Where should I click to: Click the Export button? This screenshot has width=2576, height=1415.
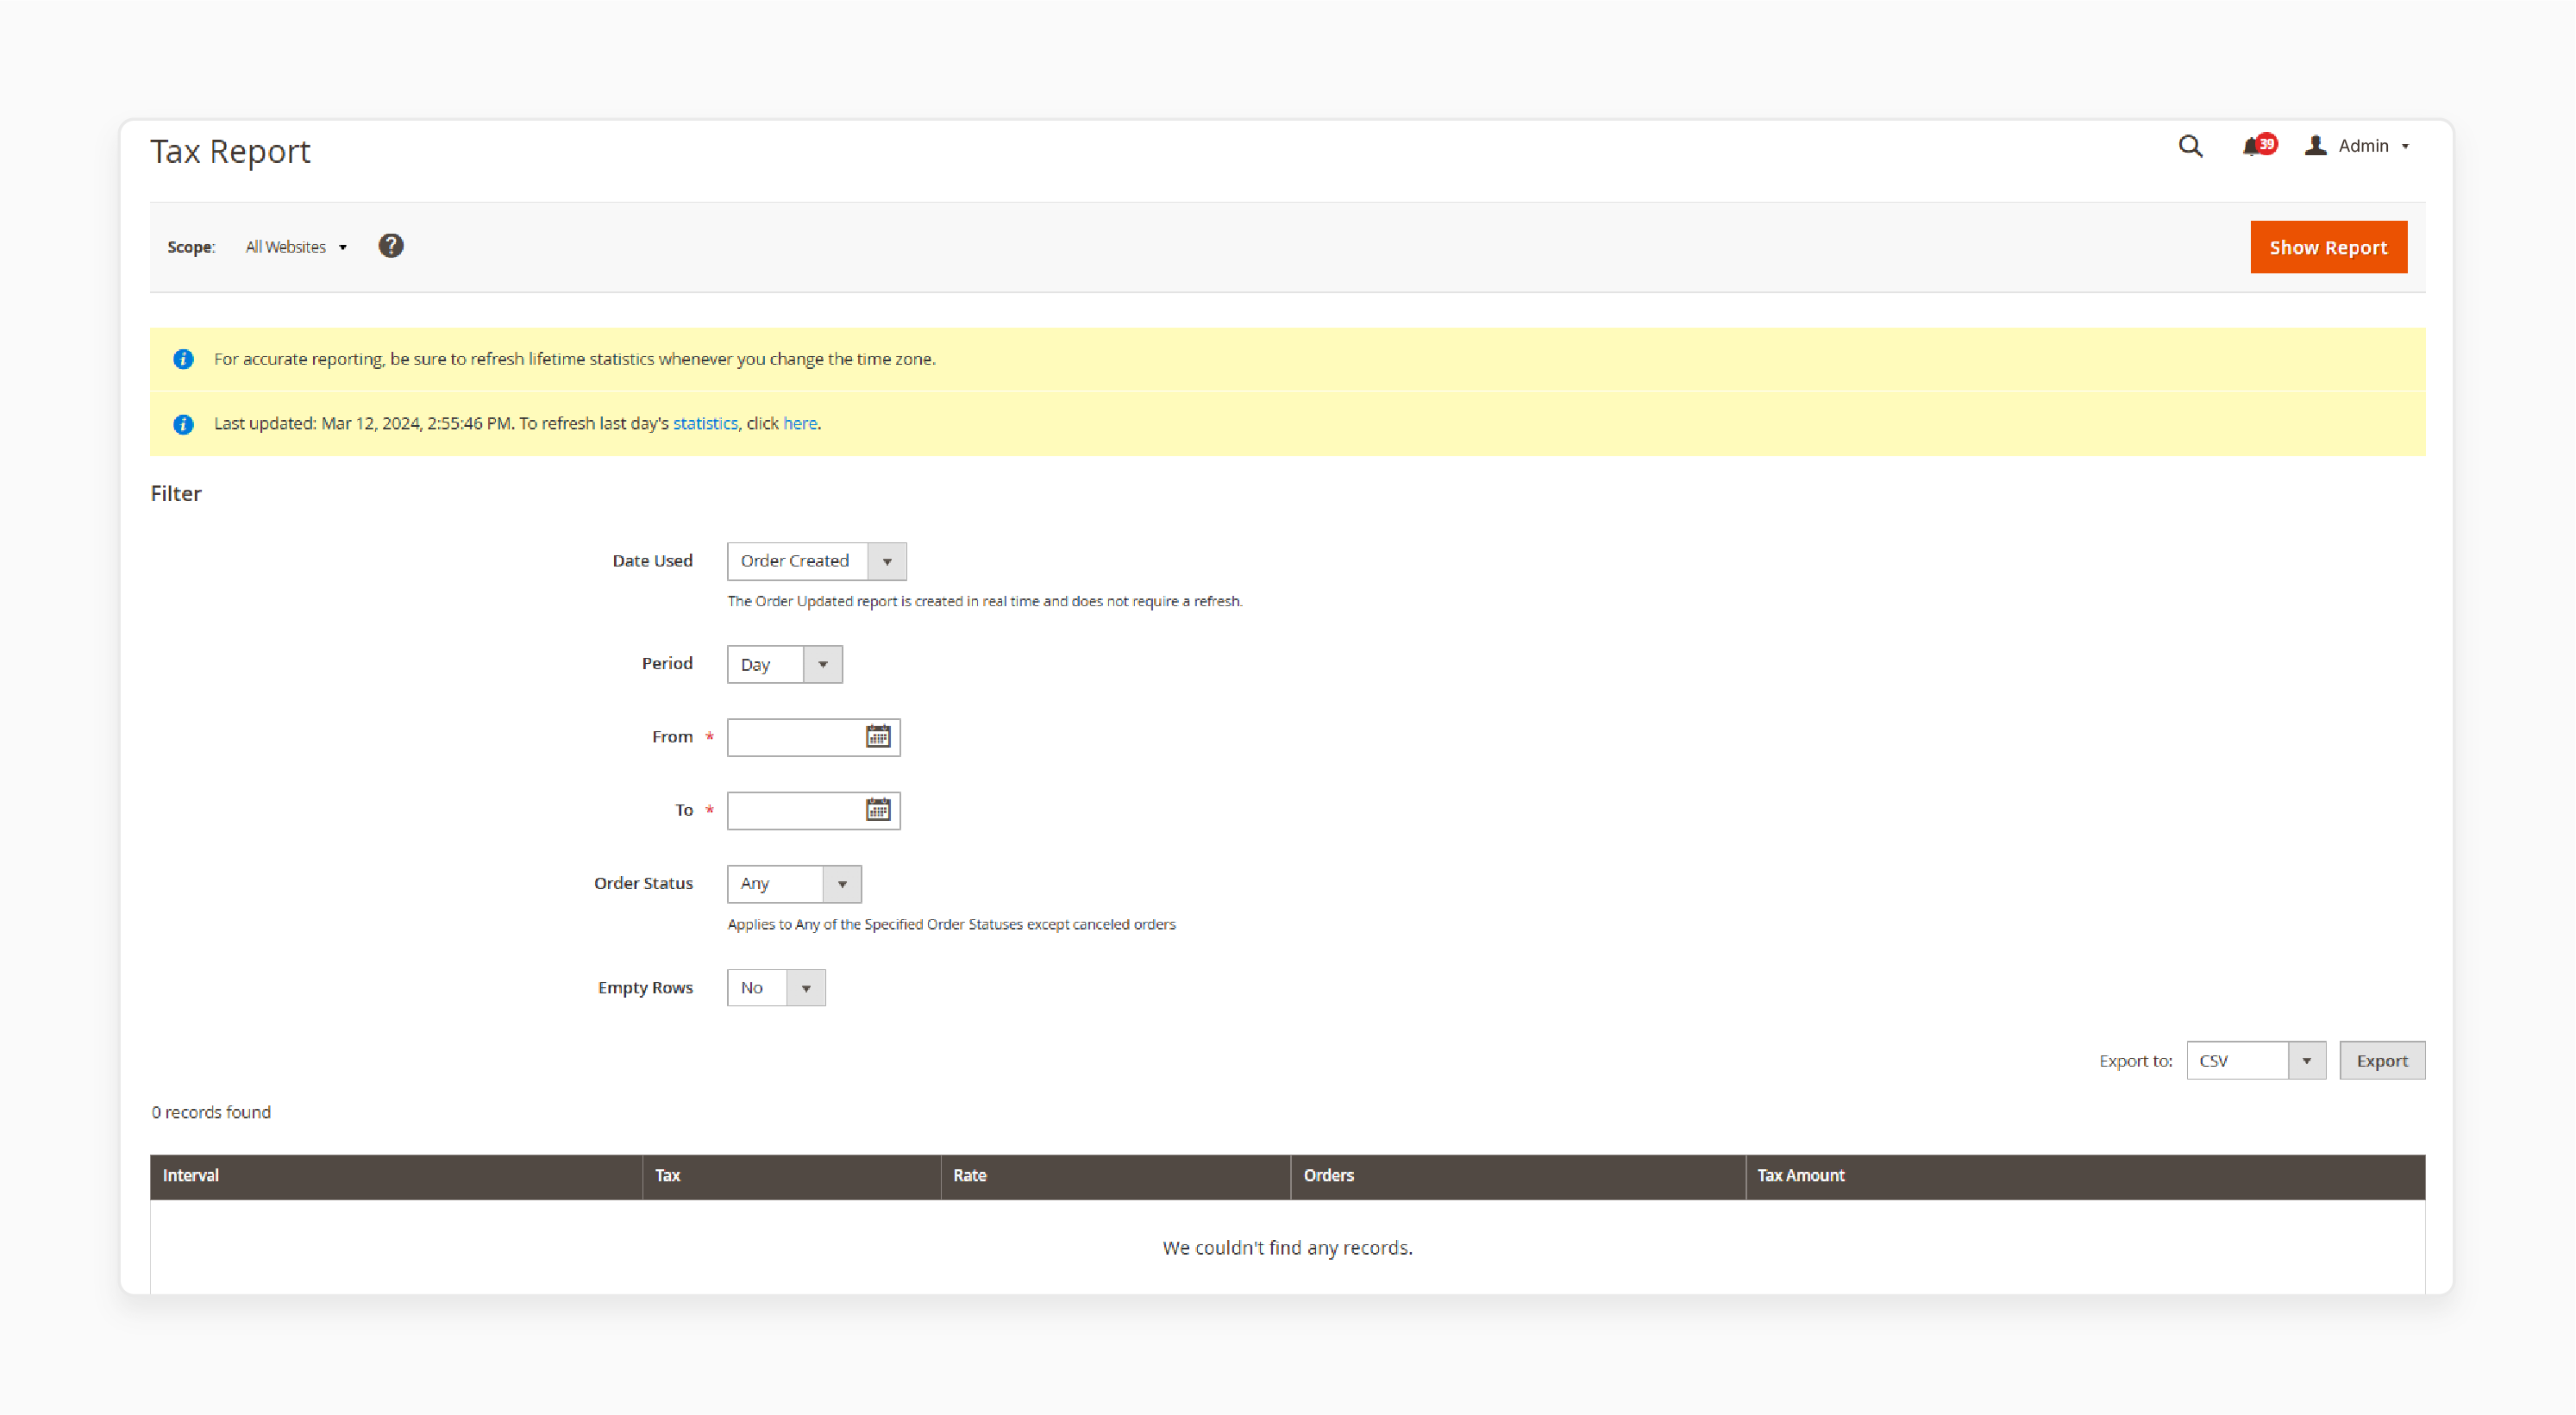(x=2381, y=1060)
